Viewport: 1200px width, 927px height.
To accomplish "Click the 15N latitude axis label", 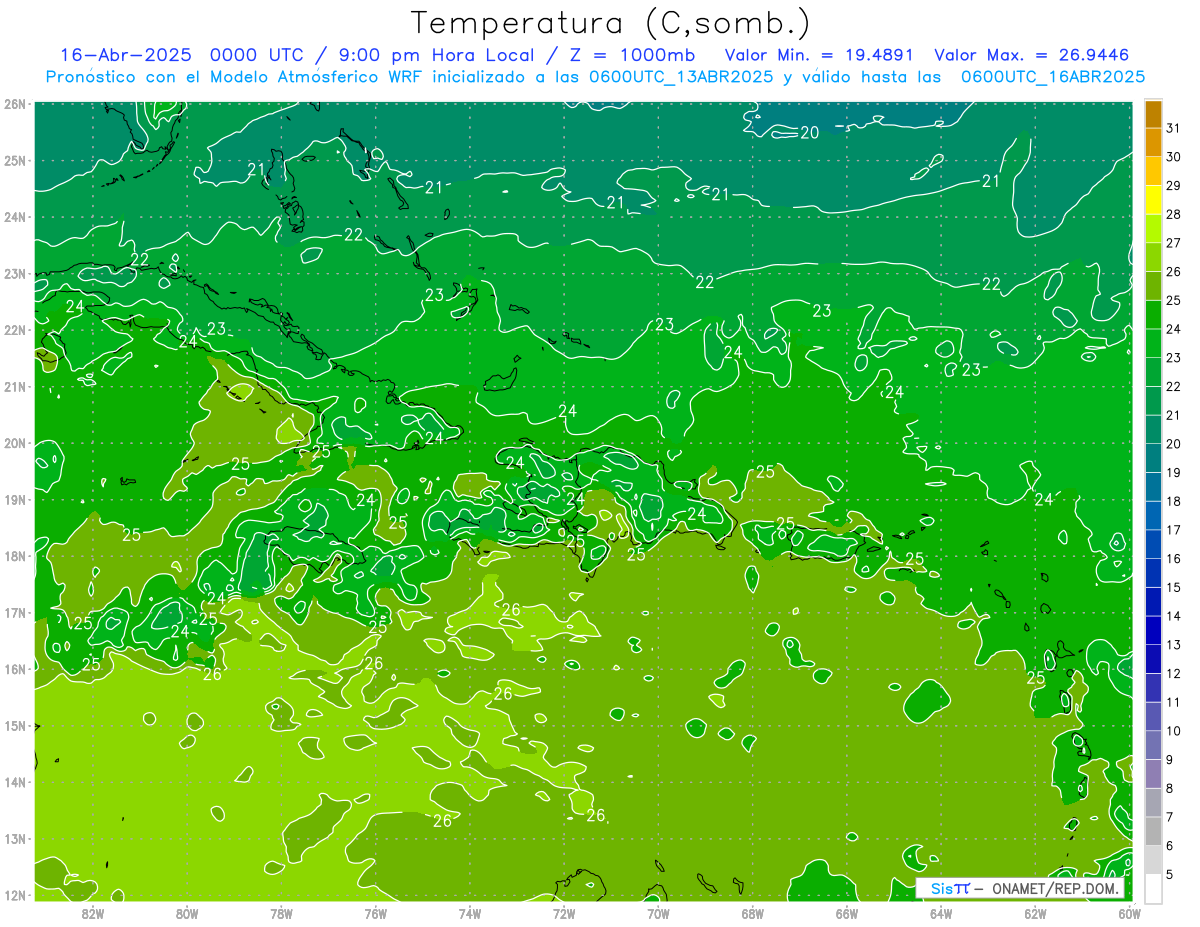I will coord(15,725).
